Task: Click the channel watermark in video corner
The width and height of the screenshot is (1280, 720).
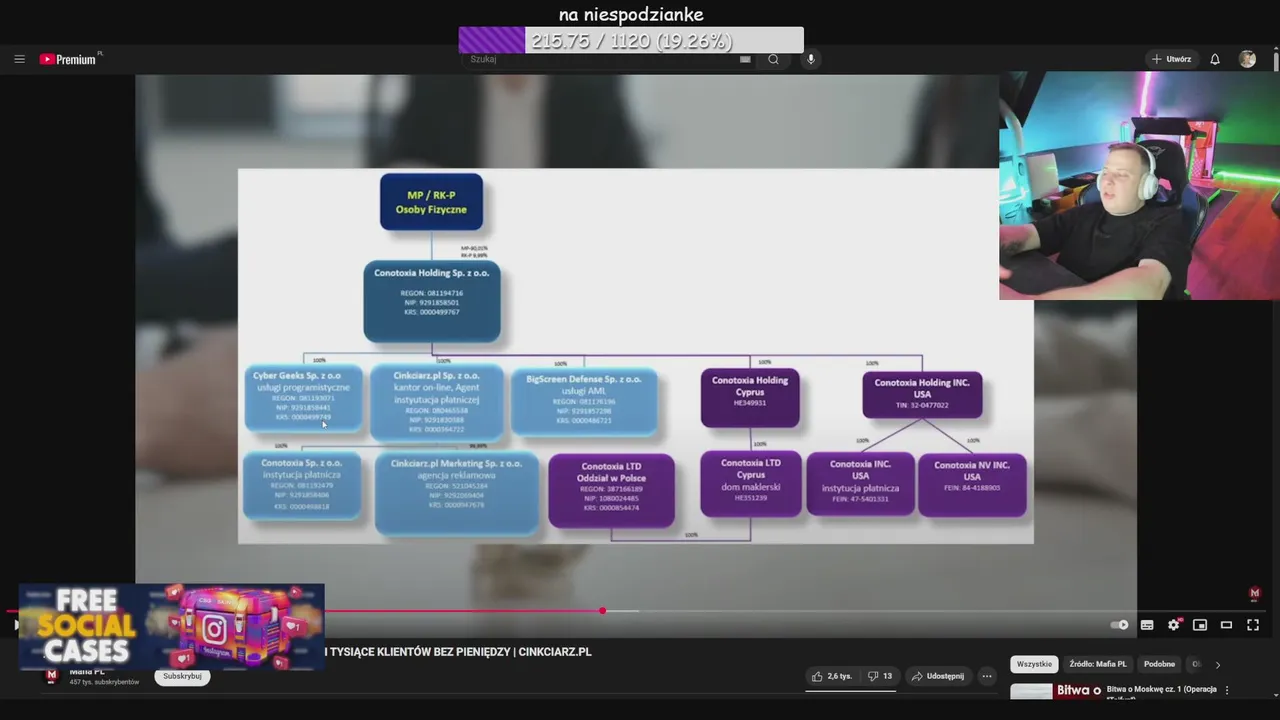Action: (x=1255, y=593)
